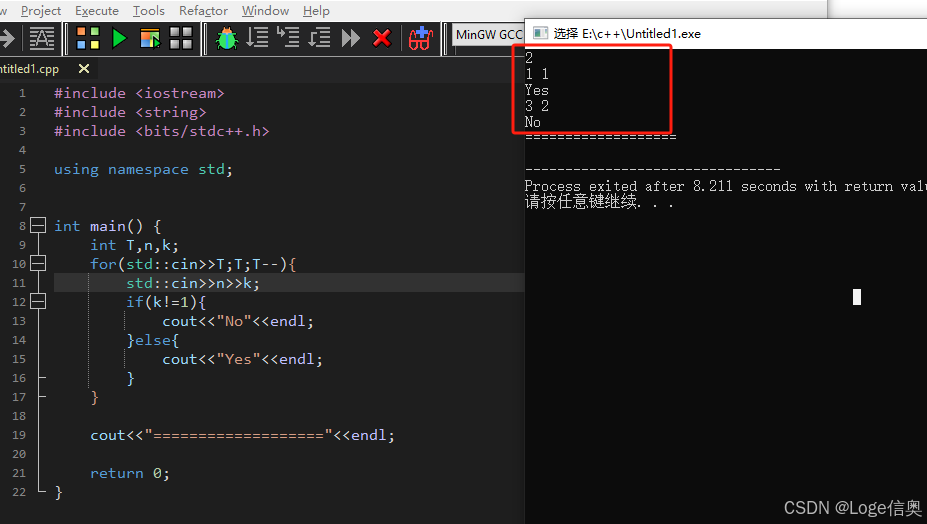Click the console window icon beside Untitled1.exe title
This screenshot has width=927, height=524.
(540, 33)
